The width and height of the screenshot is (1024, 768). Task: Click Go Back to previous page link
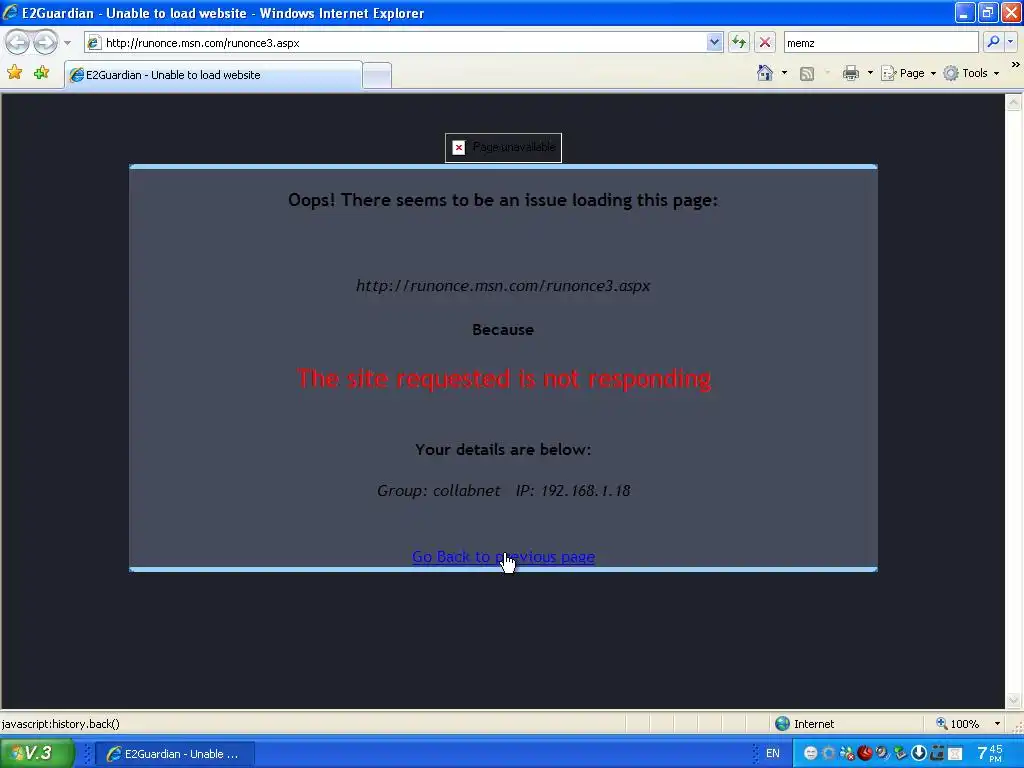pos(503,557)
